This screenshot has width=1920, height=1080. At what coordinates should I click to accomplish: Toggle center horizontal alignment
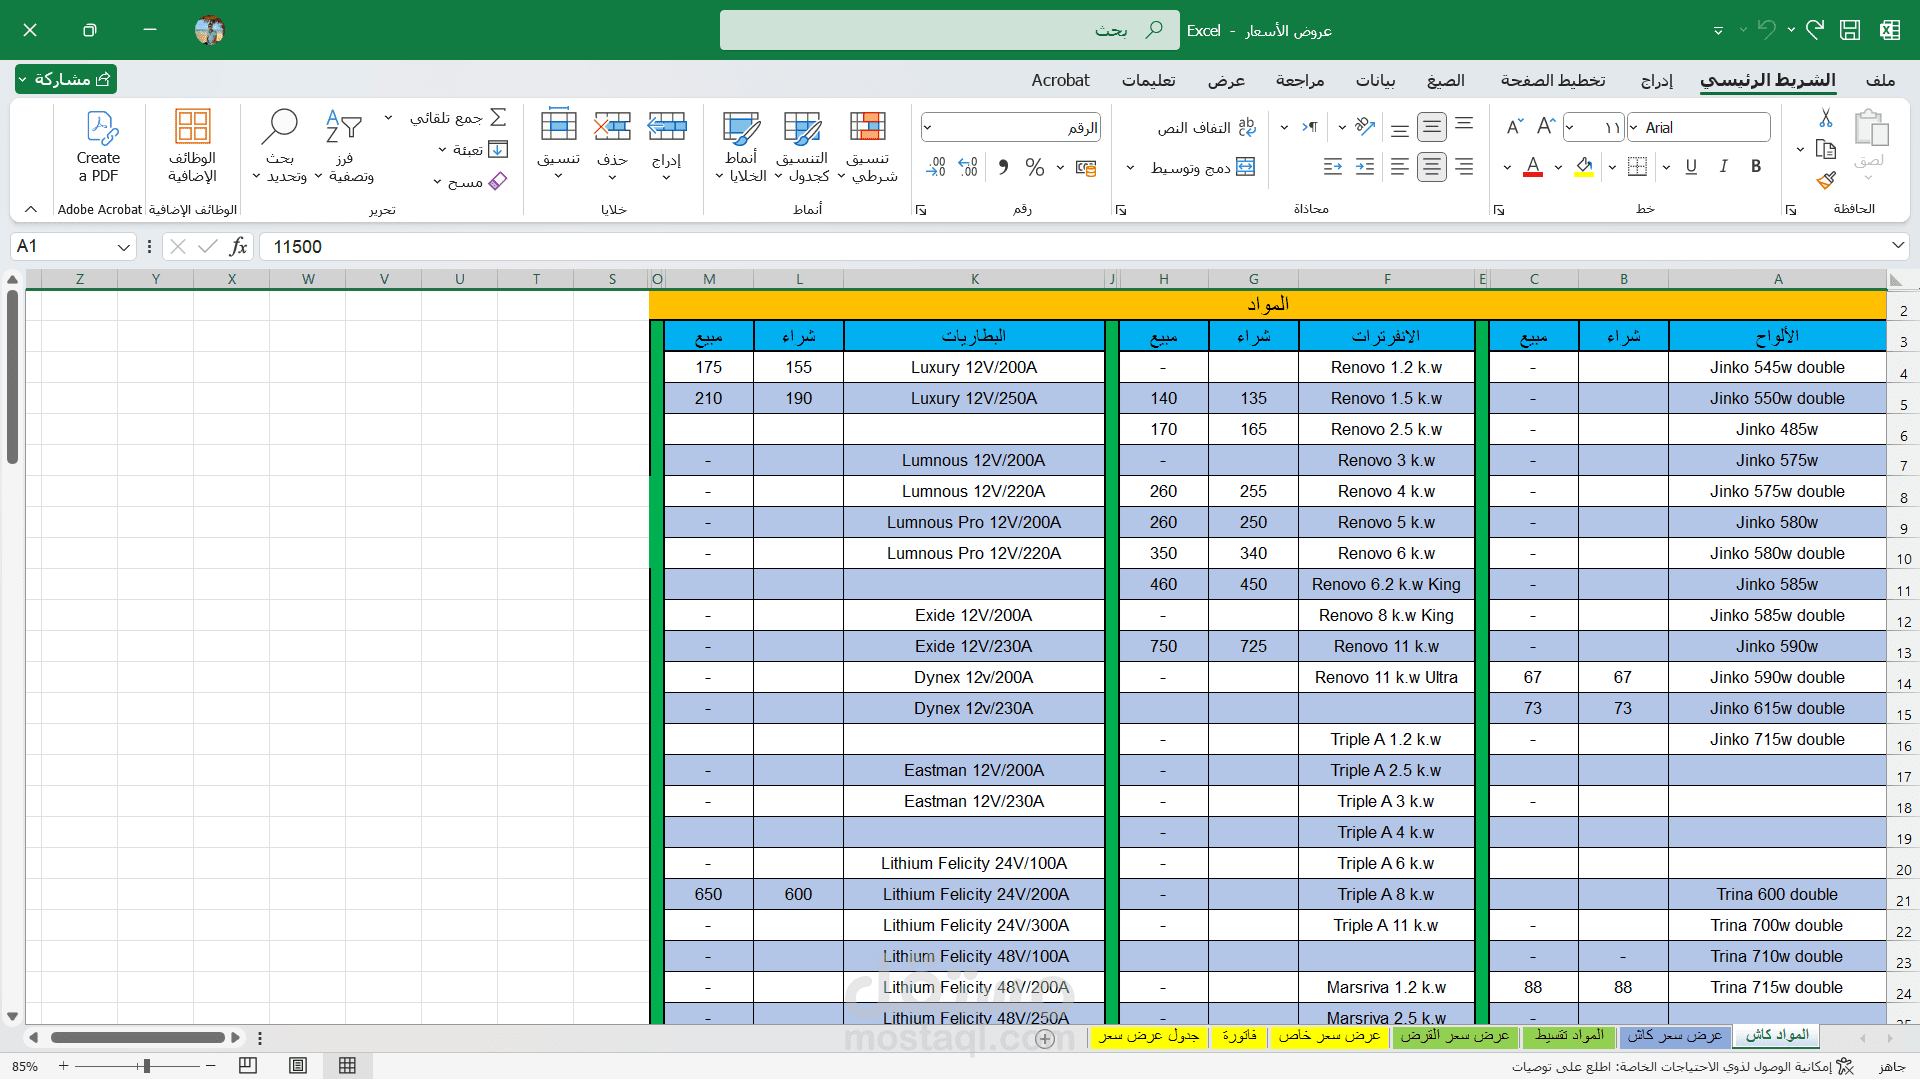pos(1432,167)
